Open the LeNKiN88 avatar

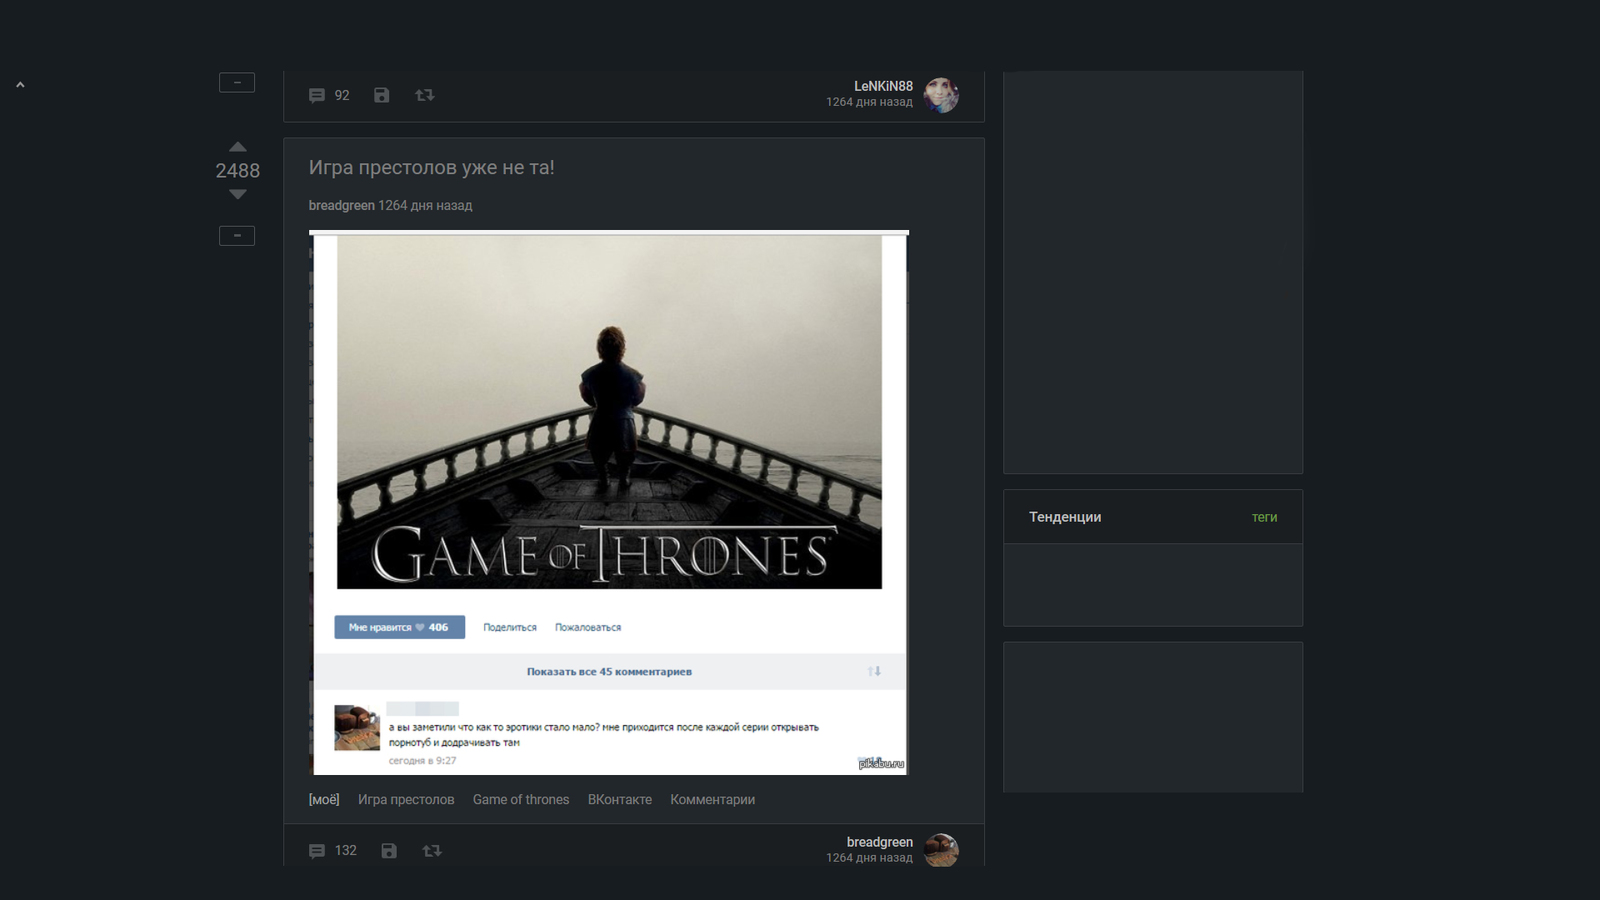tap(941, 95)
